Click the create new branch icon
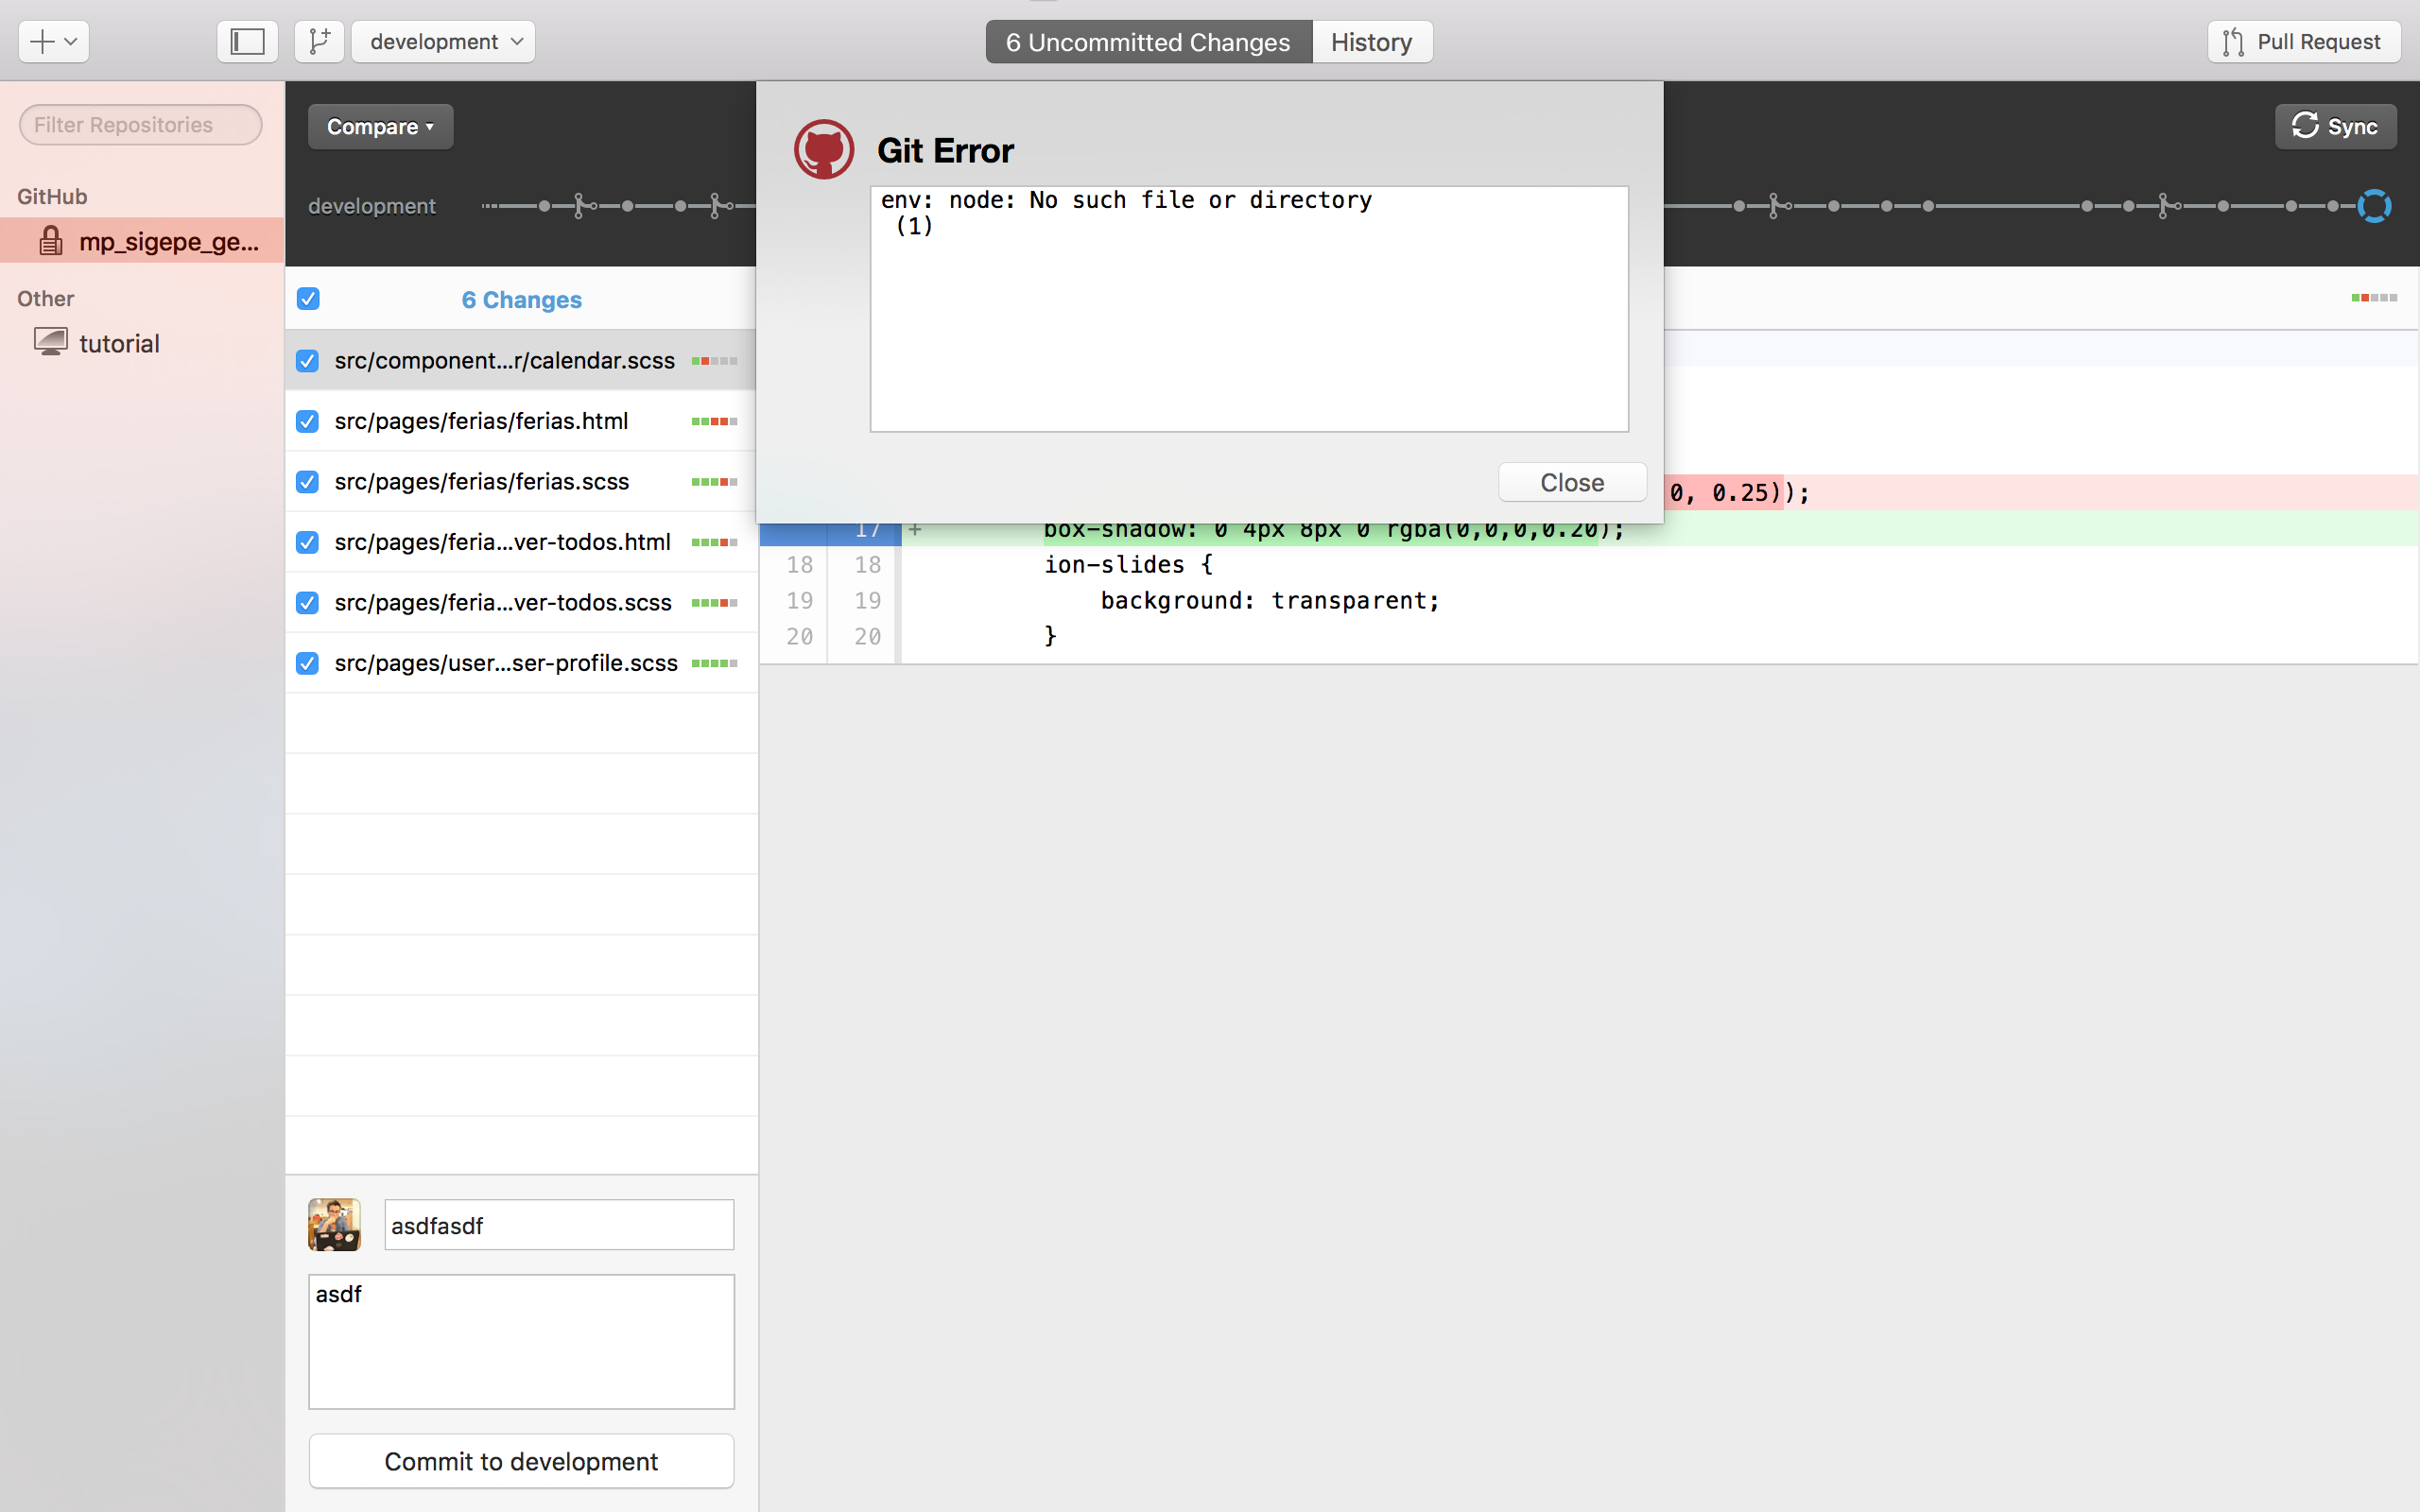Screen dimensions: 2420x1512 coord(319,42)
